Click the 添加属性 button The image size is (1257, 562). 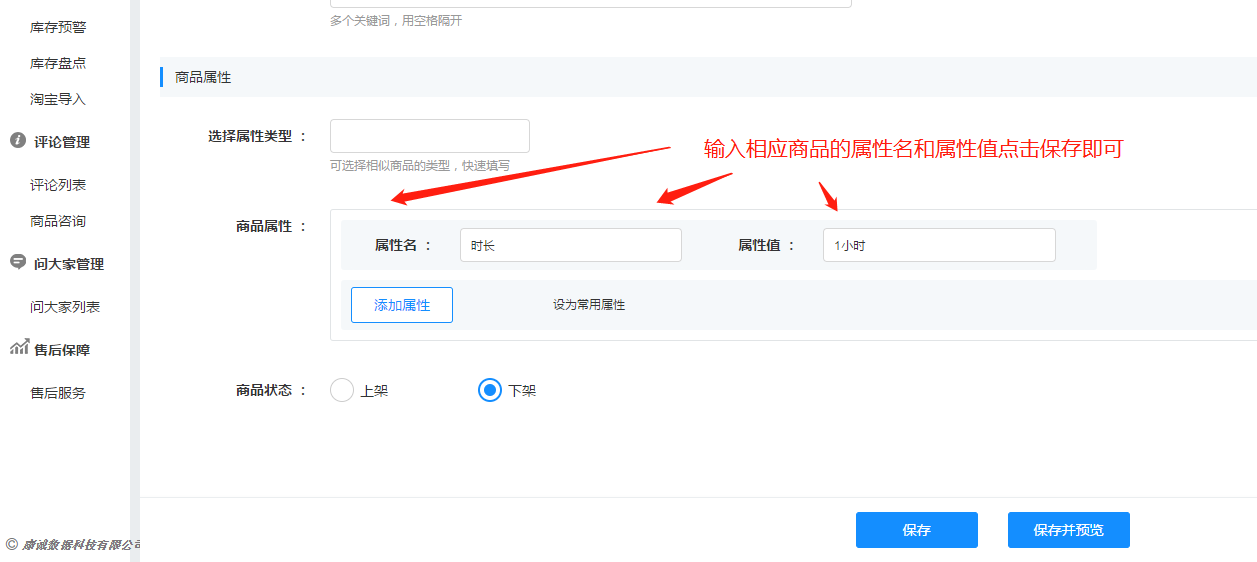point(402,305)
